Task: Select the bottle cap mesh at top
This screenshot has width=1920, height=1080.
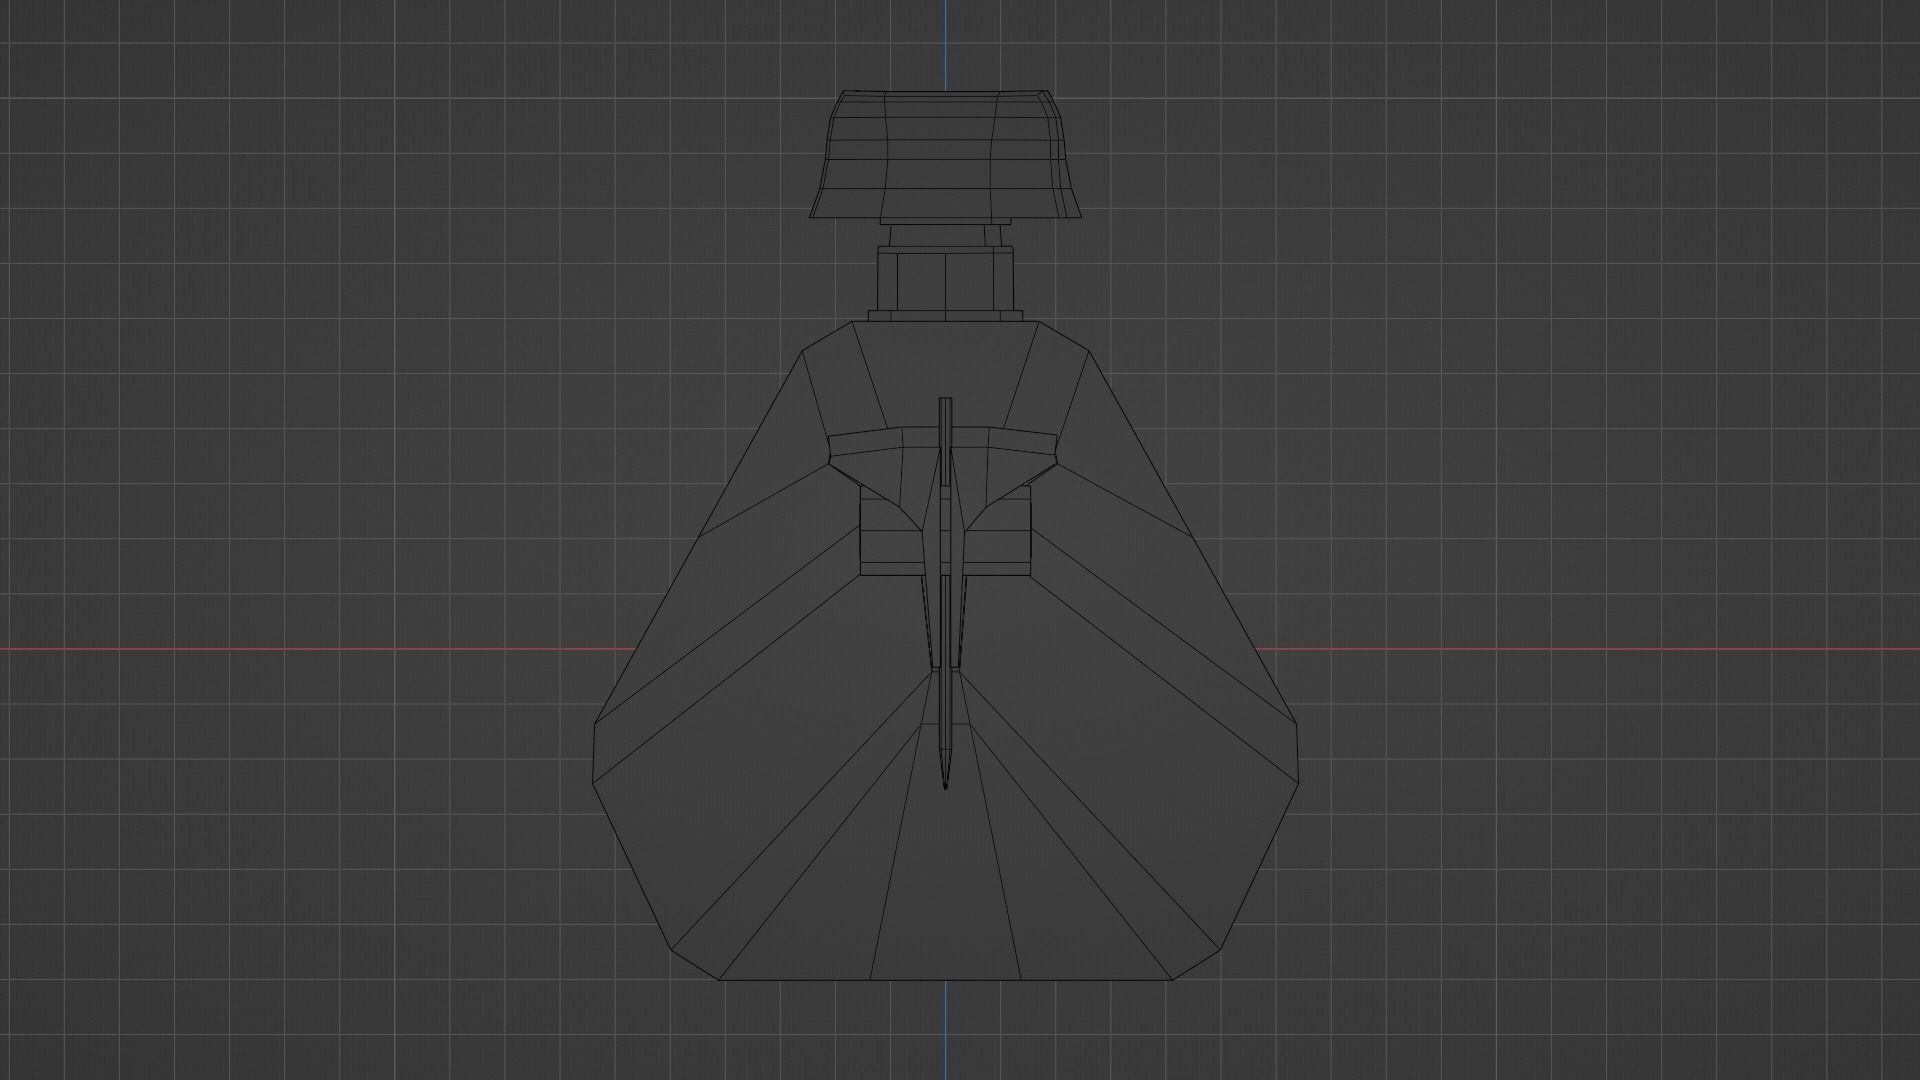Action: (x=946, y=154)
